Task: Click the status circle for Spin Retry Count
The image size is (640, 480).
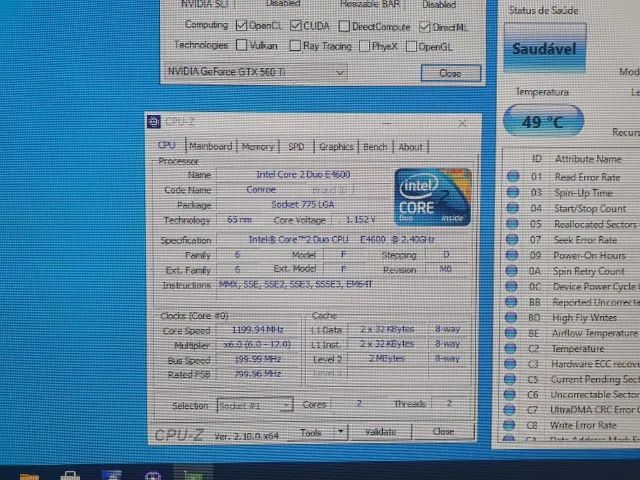Action: pos(511,271)
